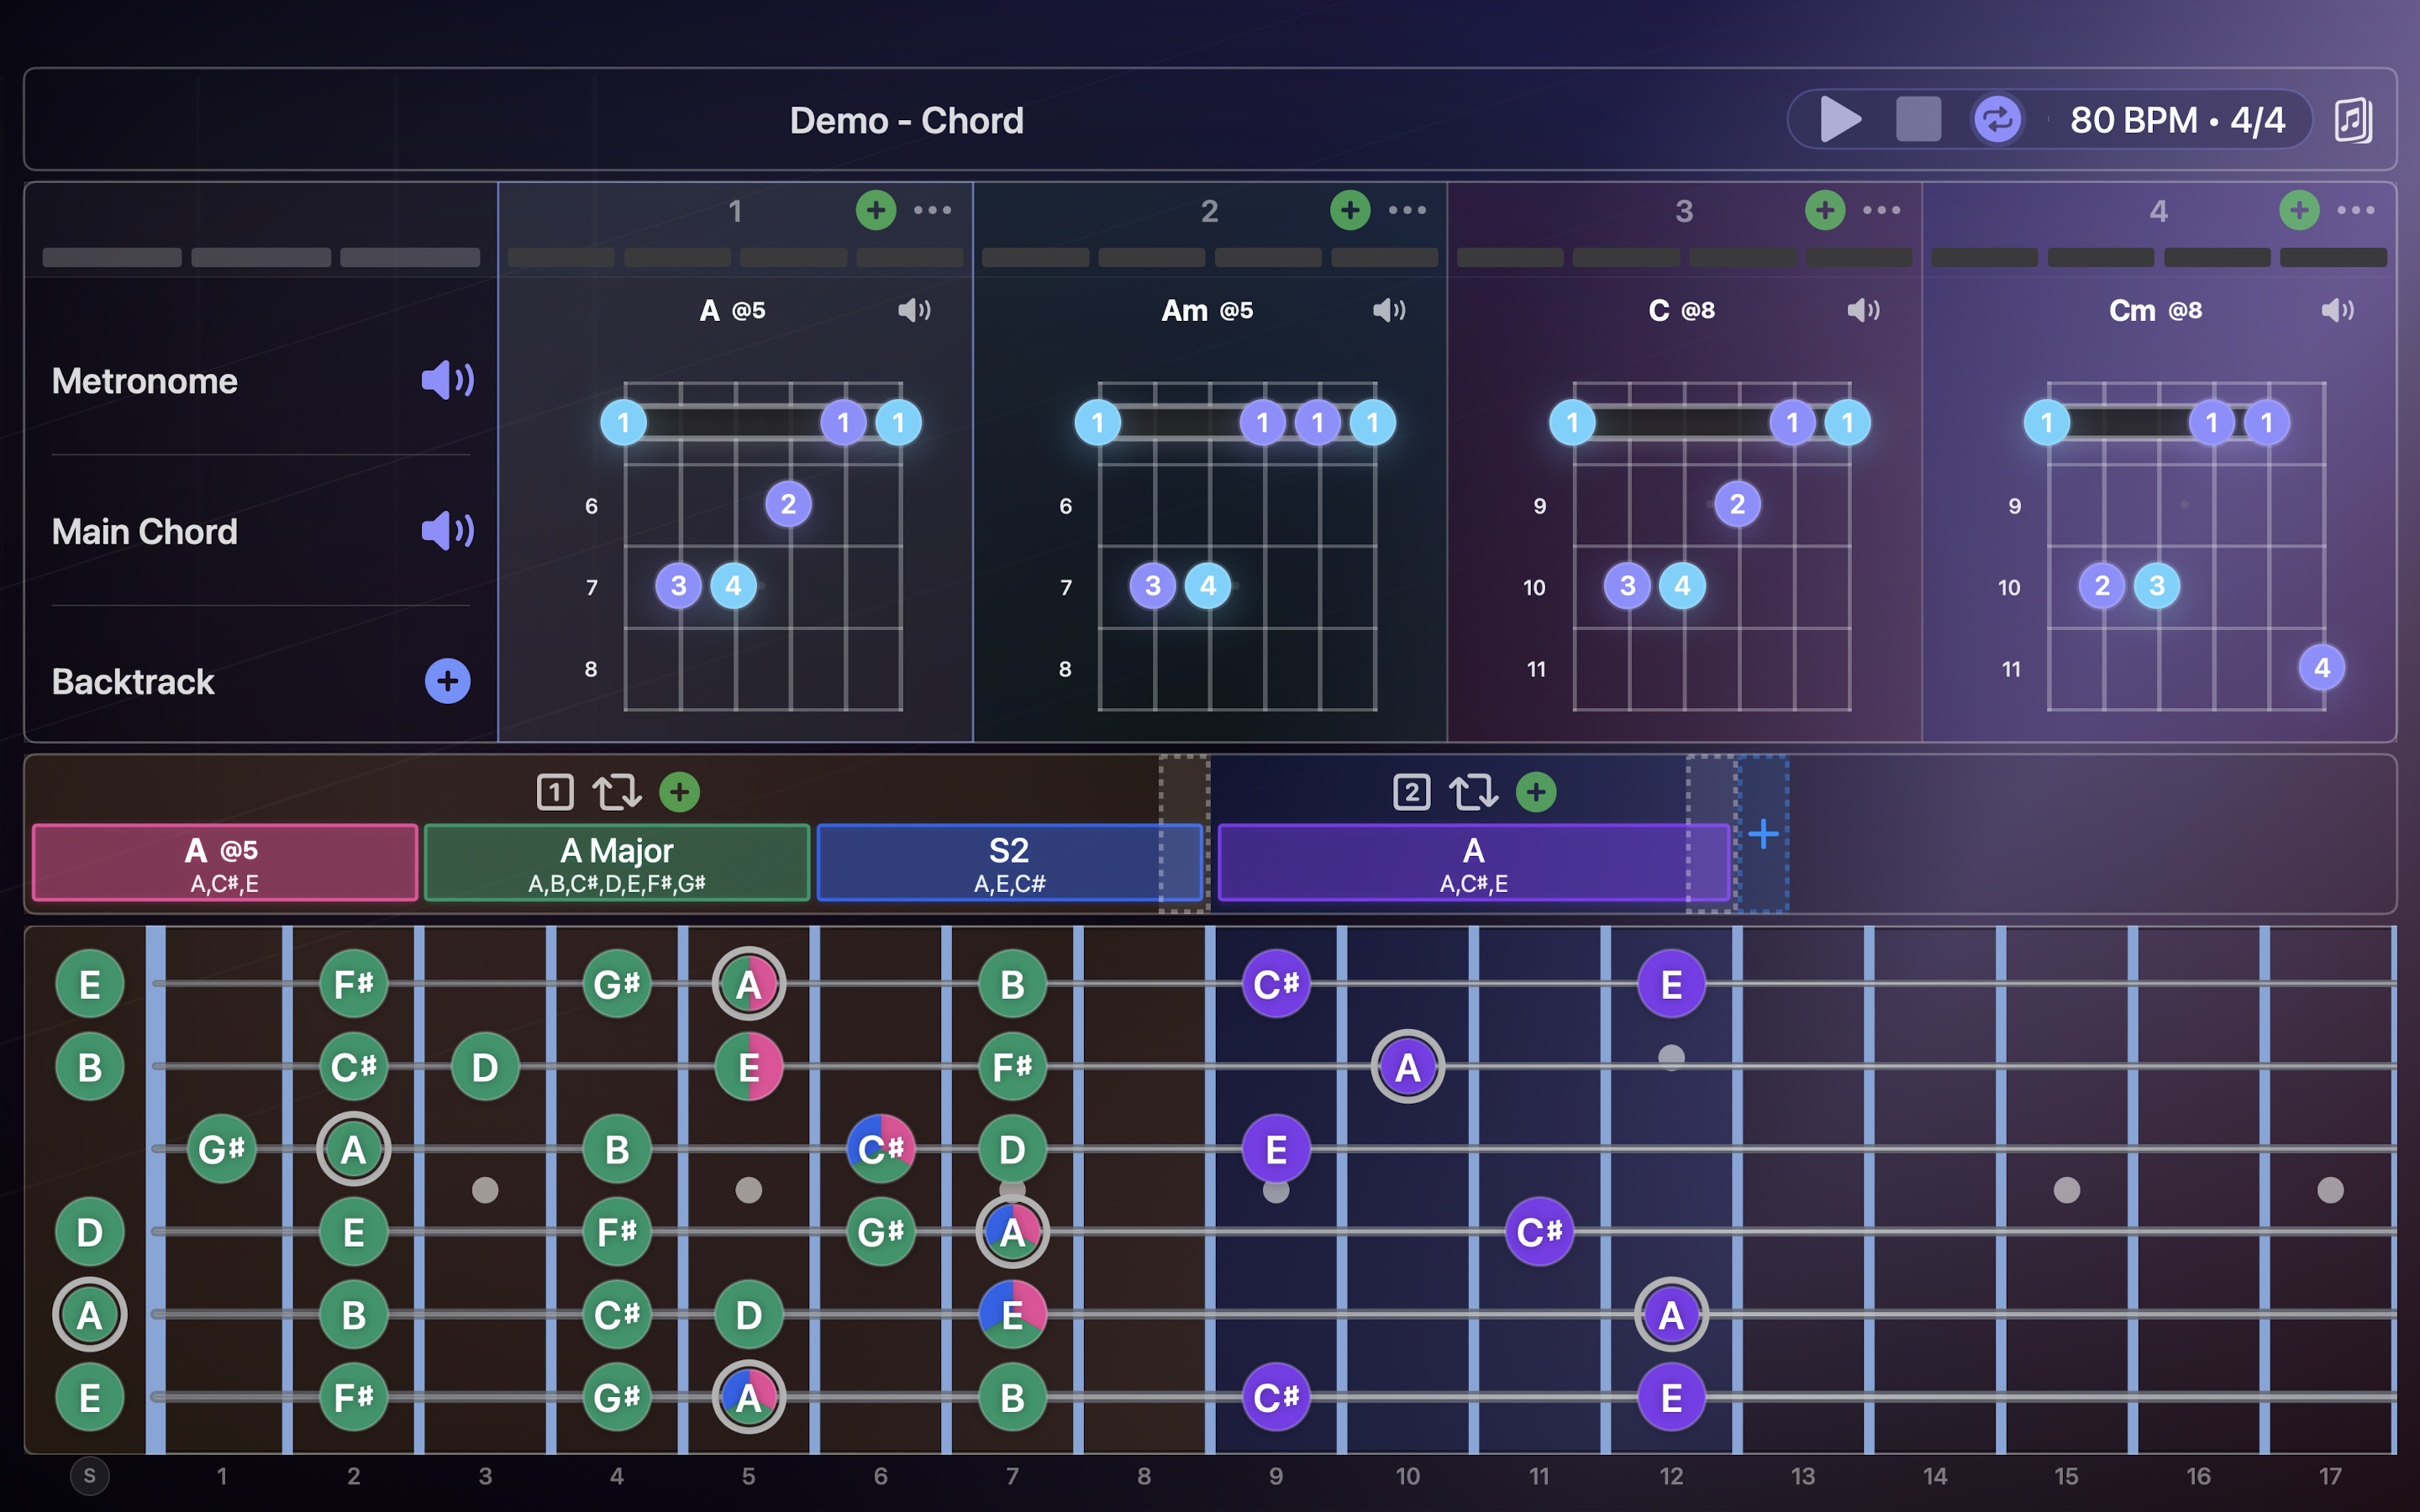Click the repeat icon in section 1
The width and height of the screenshot is (2420, 1512).
coord(617,791)
